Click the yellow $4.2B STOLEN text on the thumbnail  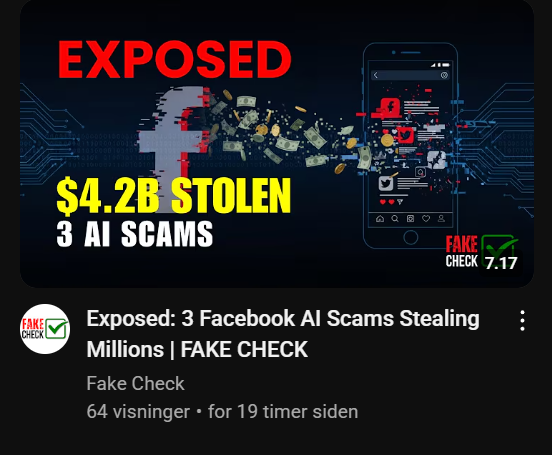(x=174, y=196)
